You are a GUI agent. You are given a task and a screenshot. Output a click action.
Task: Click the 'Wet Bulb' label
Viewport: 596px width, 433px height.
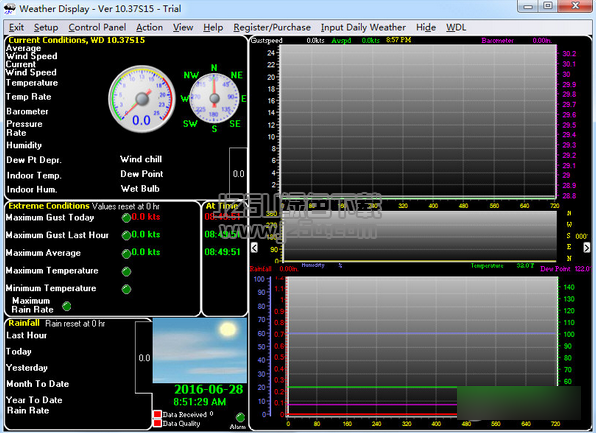click(140, 189)
